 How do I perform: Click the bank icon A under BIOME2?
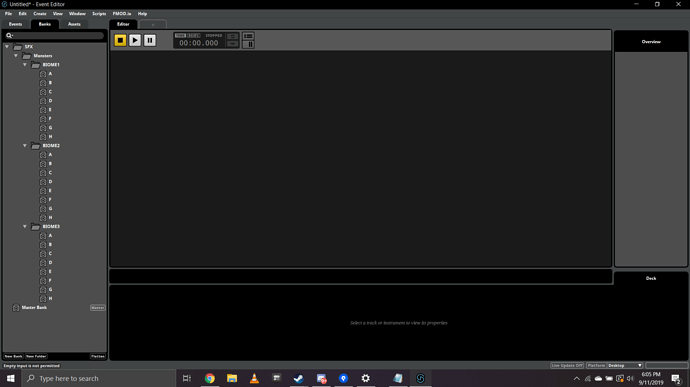click(43, 155)
